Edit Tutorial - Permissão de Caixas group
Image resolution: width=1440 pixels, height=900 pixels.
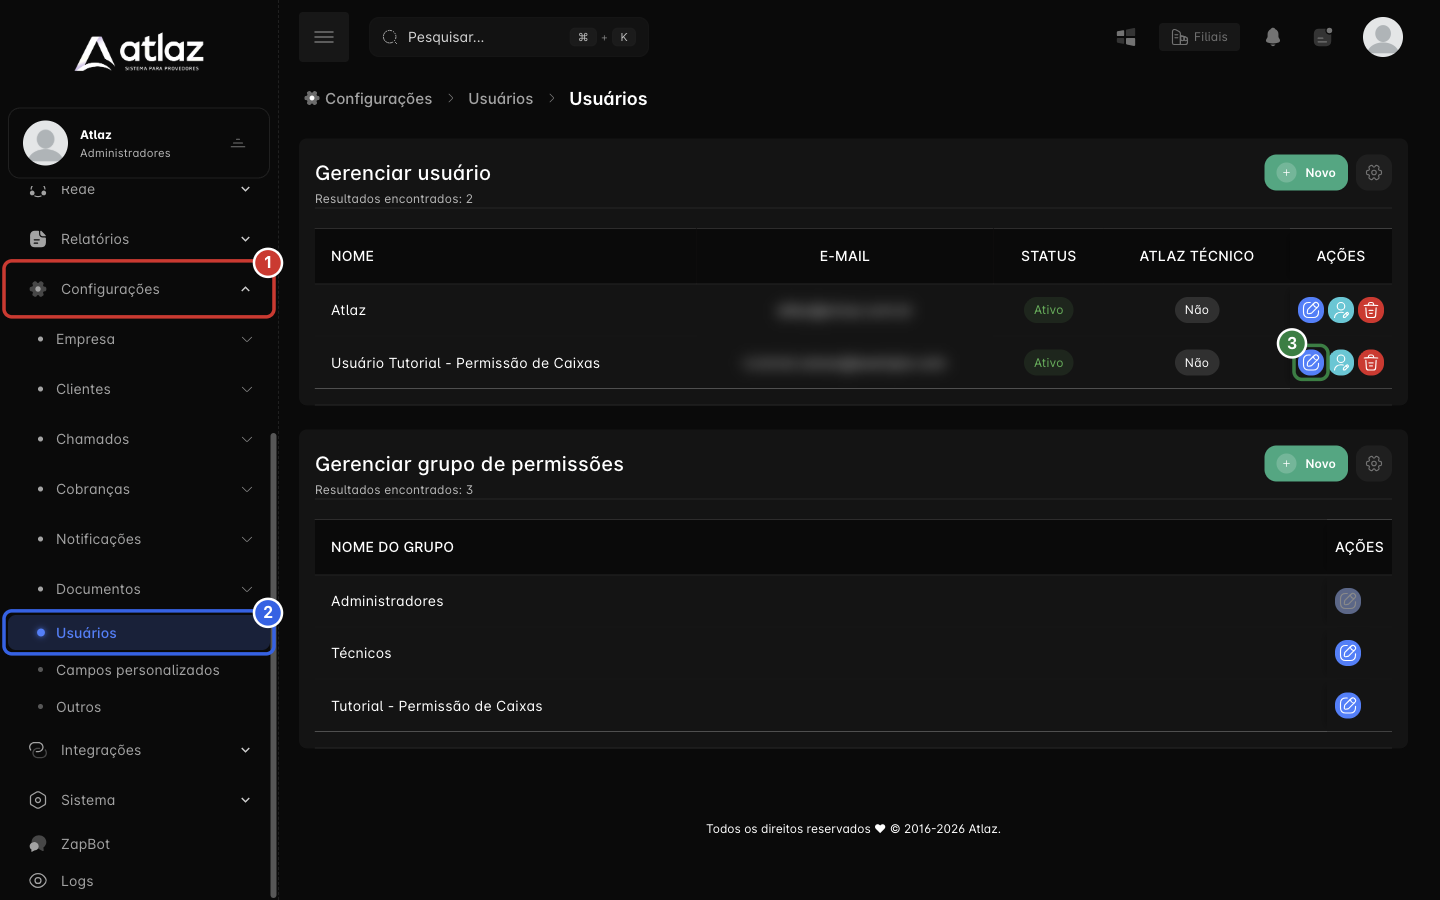coord(1348,706)
